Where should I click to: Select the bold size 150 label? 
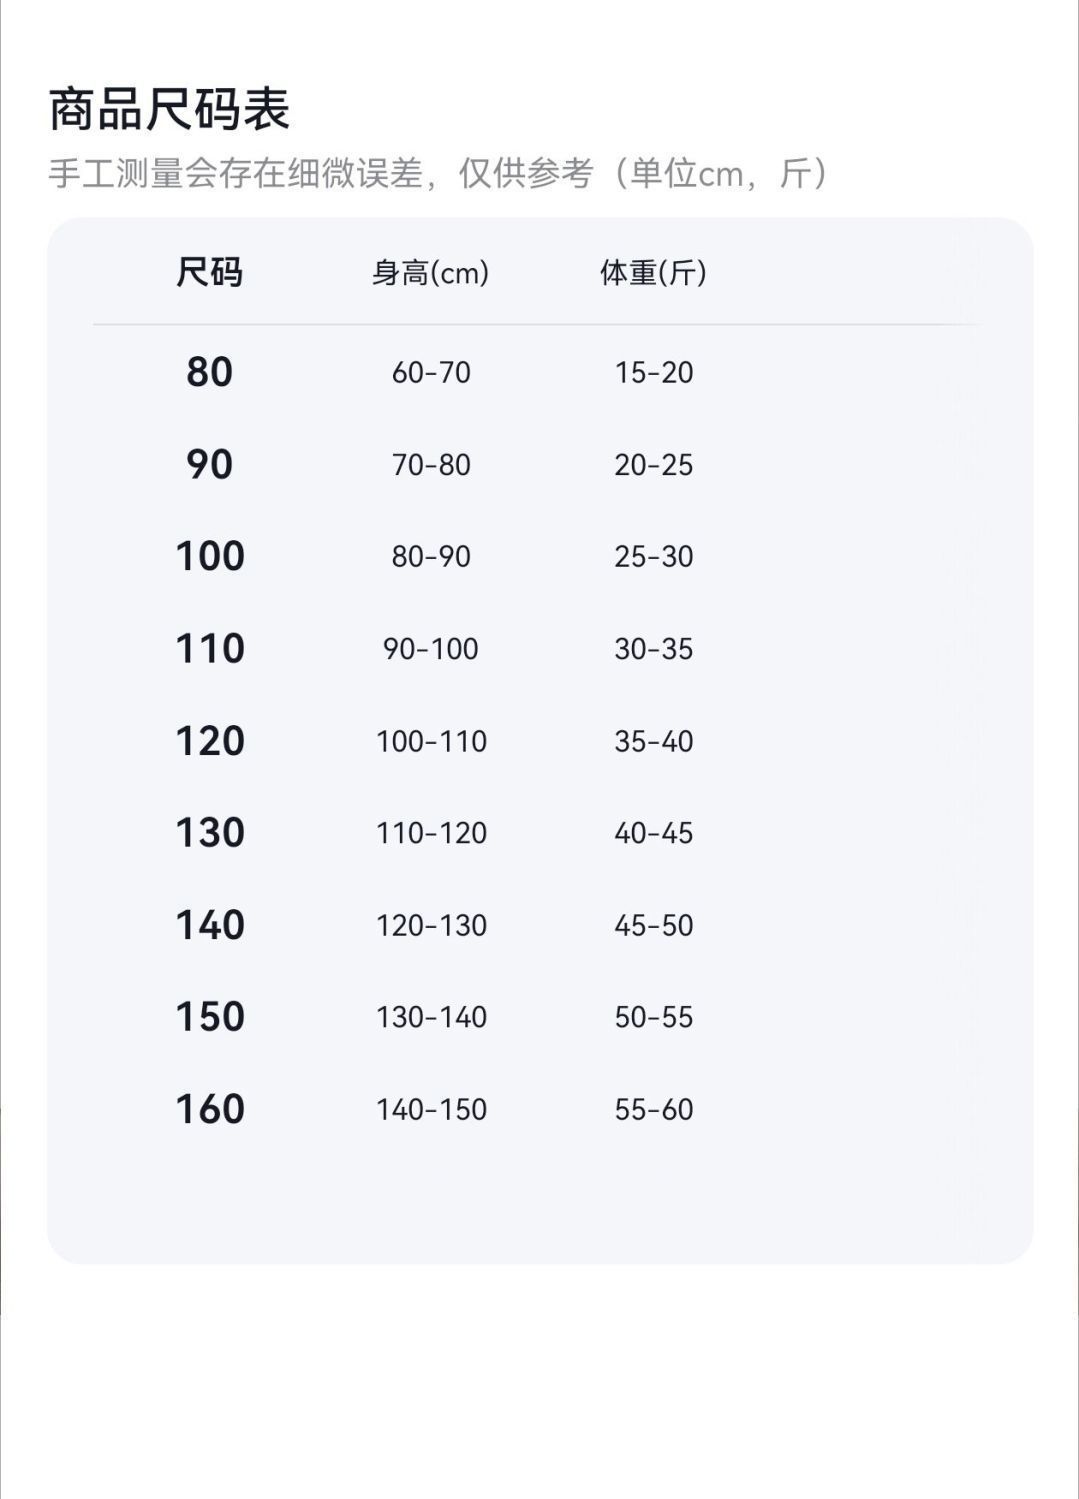coord(210,1017)
